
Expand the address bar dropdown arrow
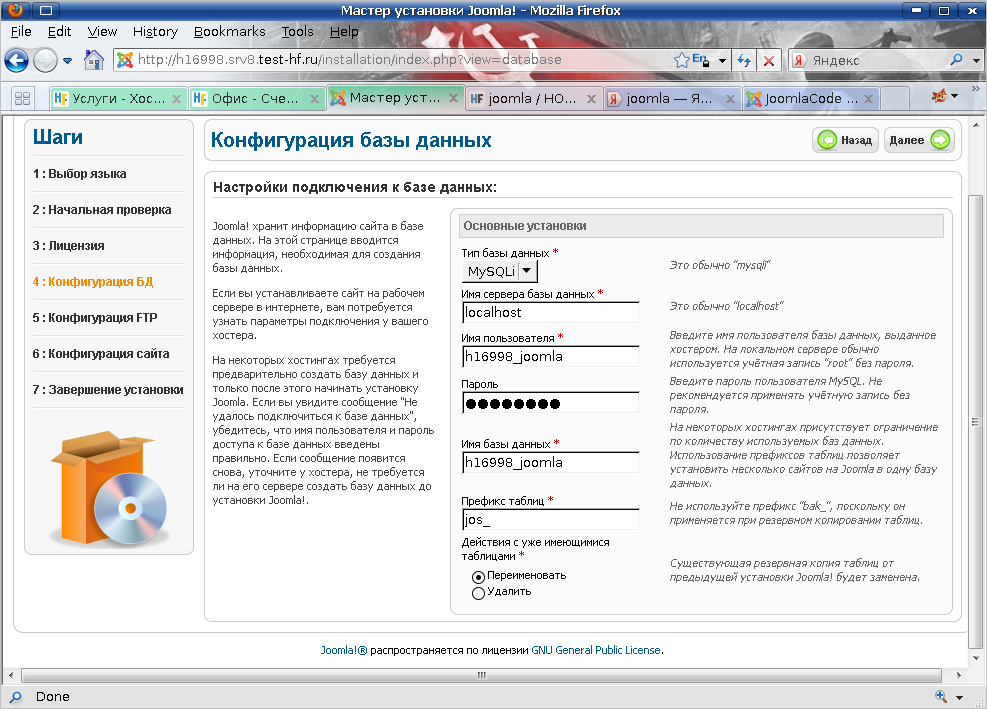tap(723, 61)
